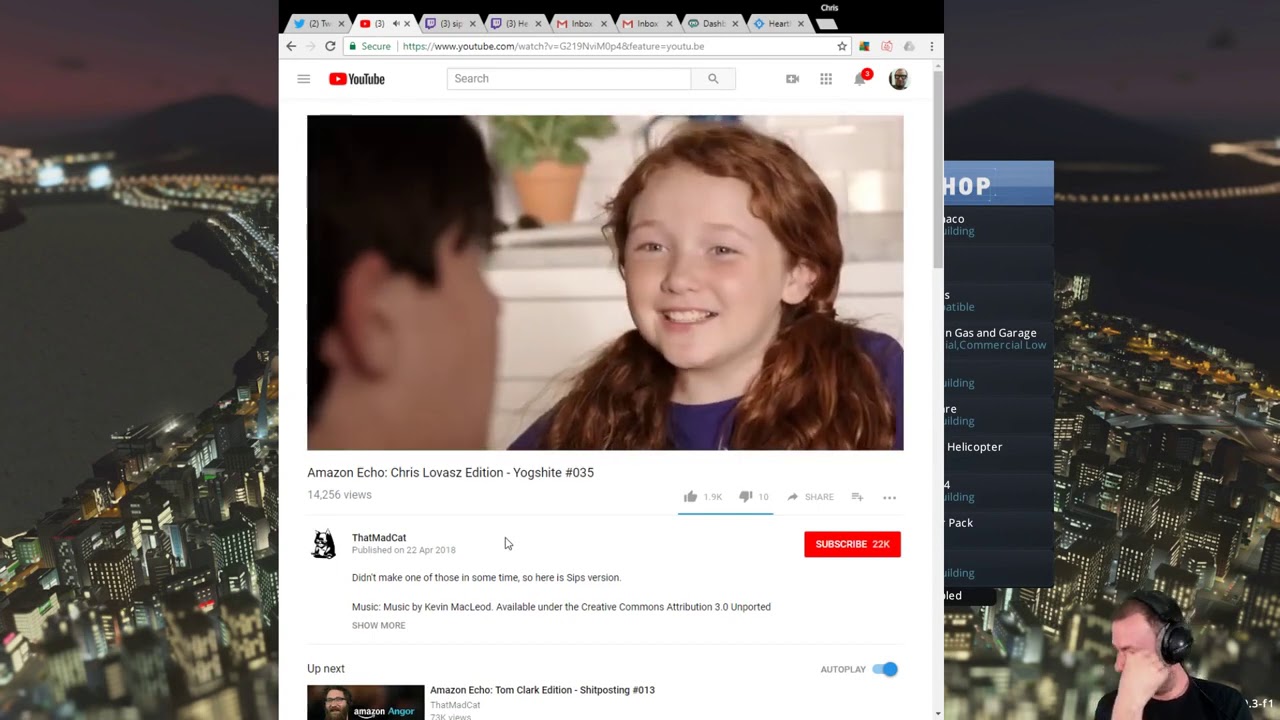
Task: Select 'Pack' item in game panel
Action: click(960, 523)
